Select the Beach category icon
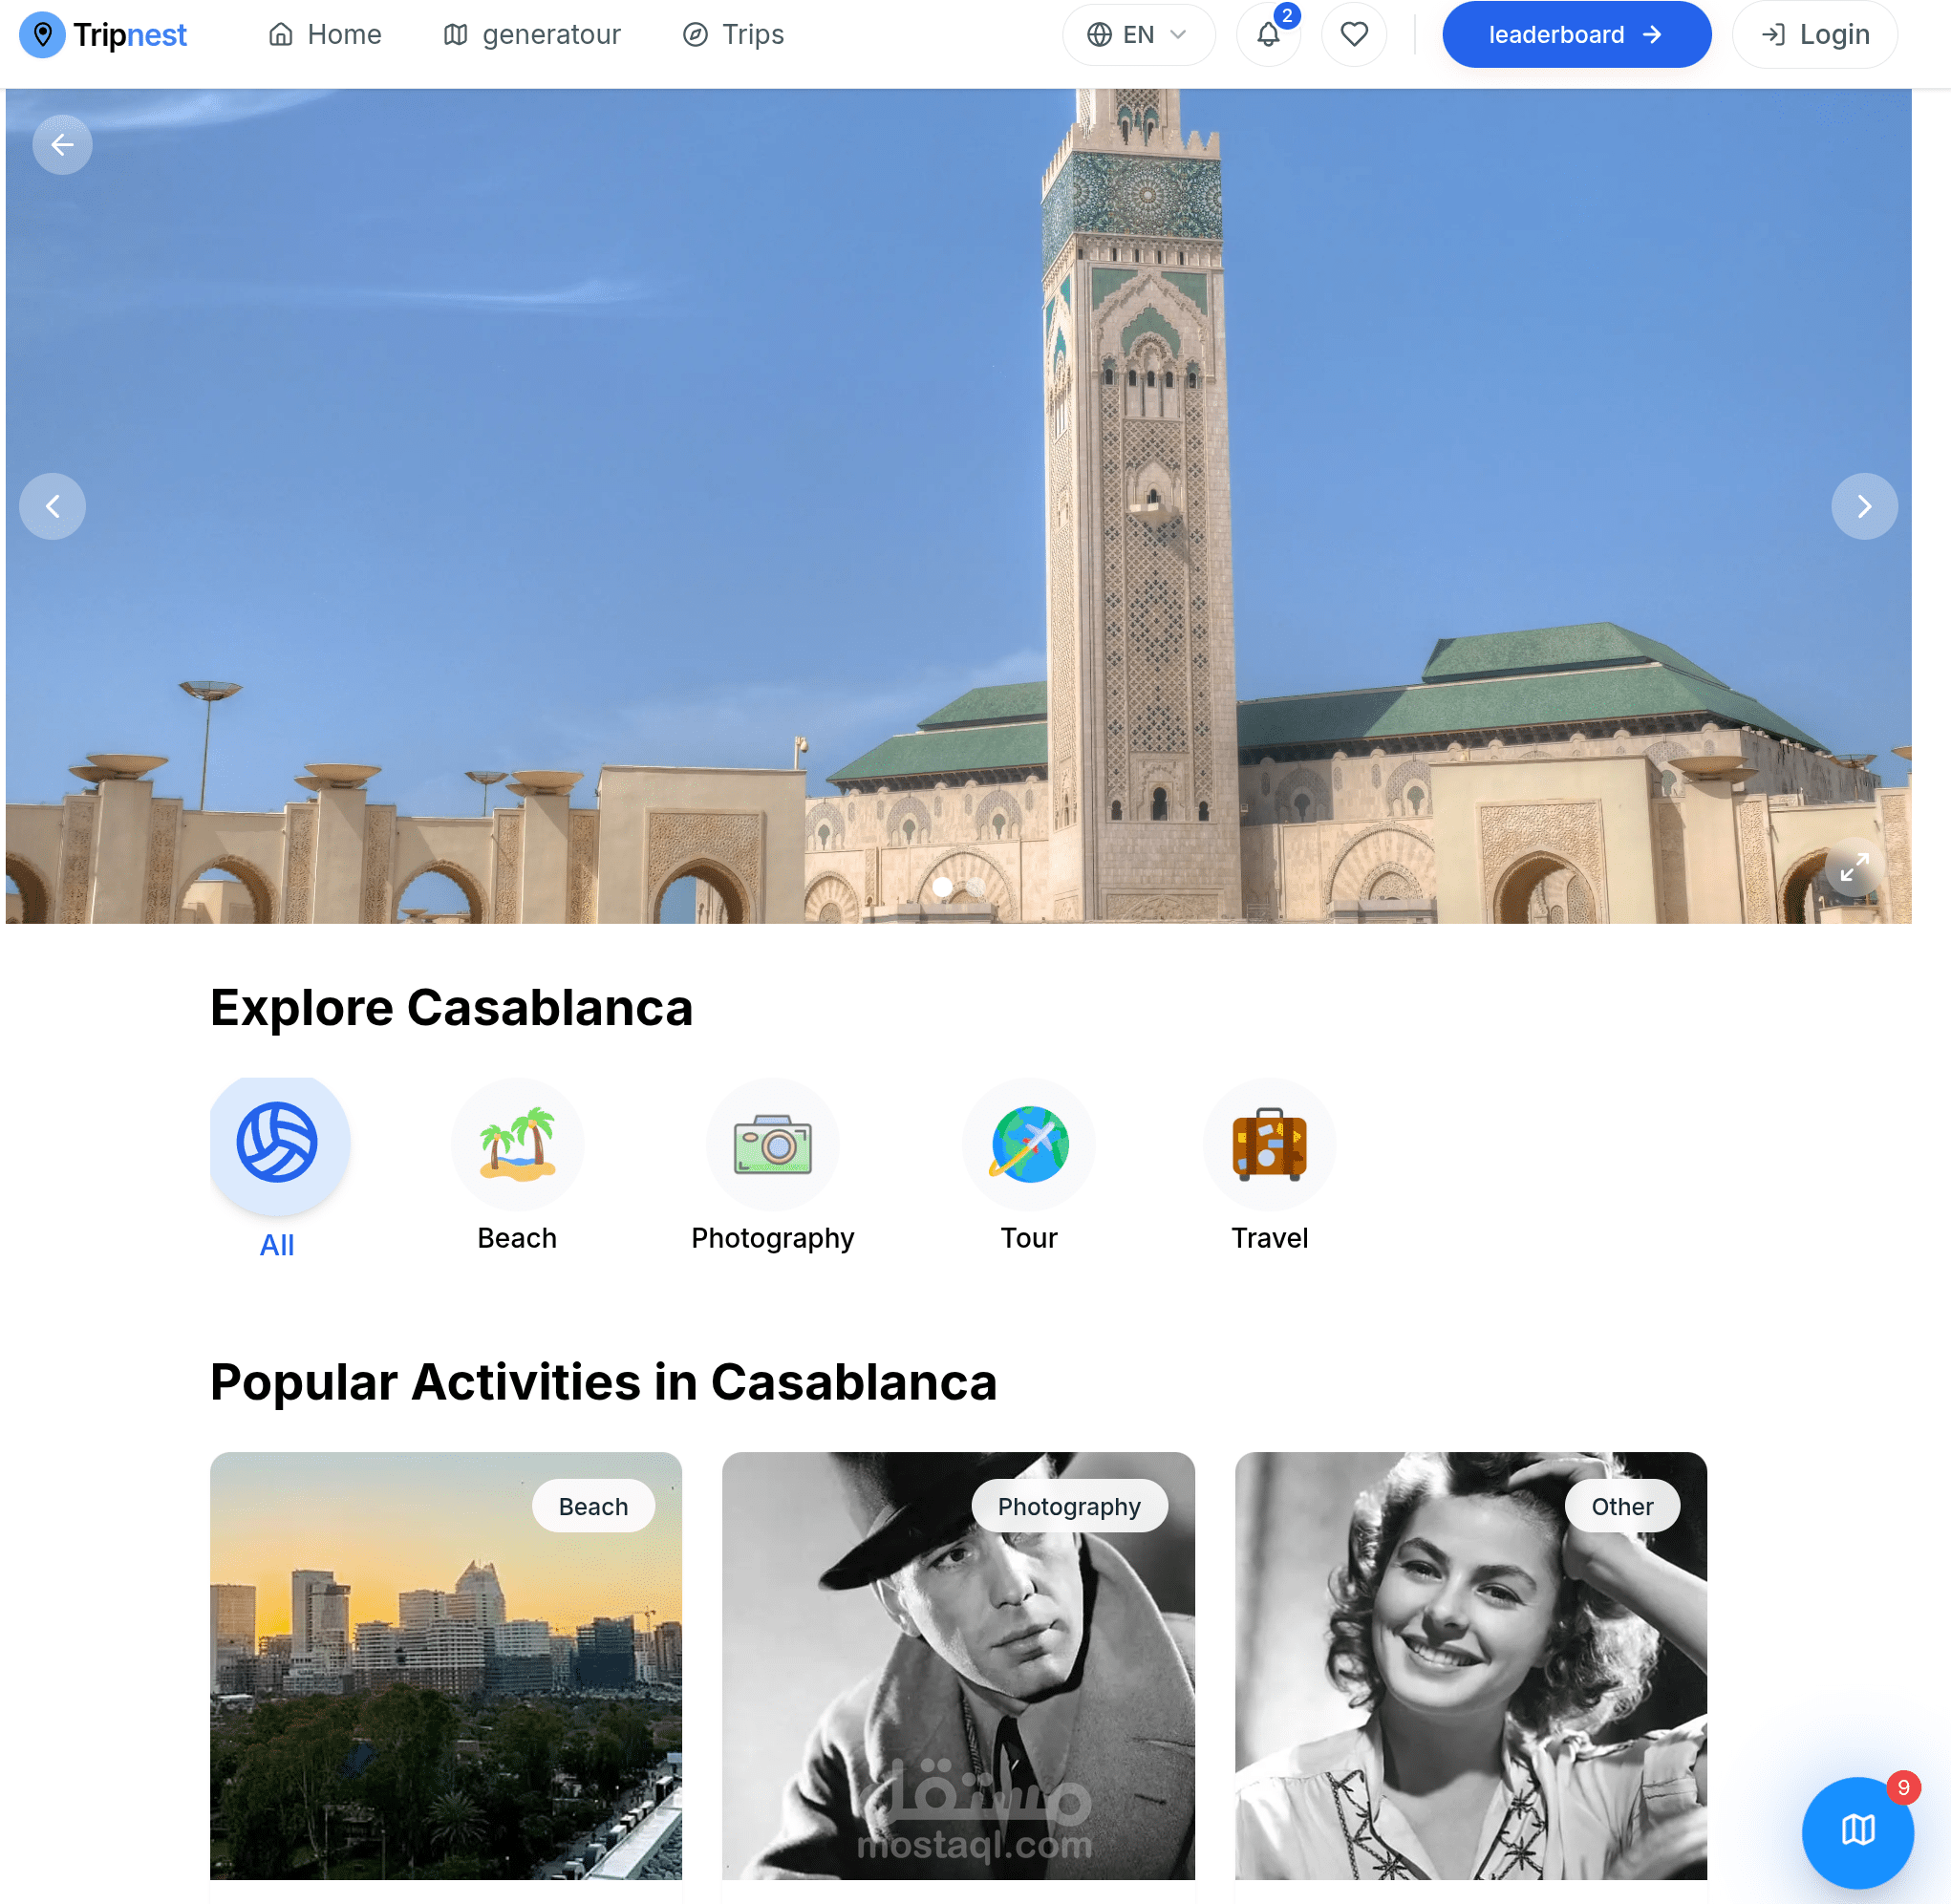The image size is (1951, 1904). pos(517,1145)
